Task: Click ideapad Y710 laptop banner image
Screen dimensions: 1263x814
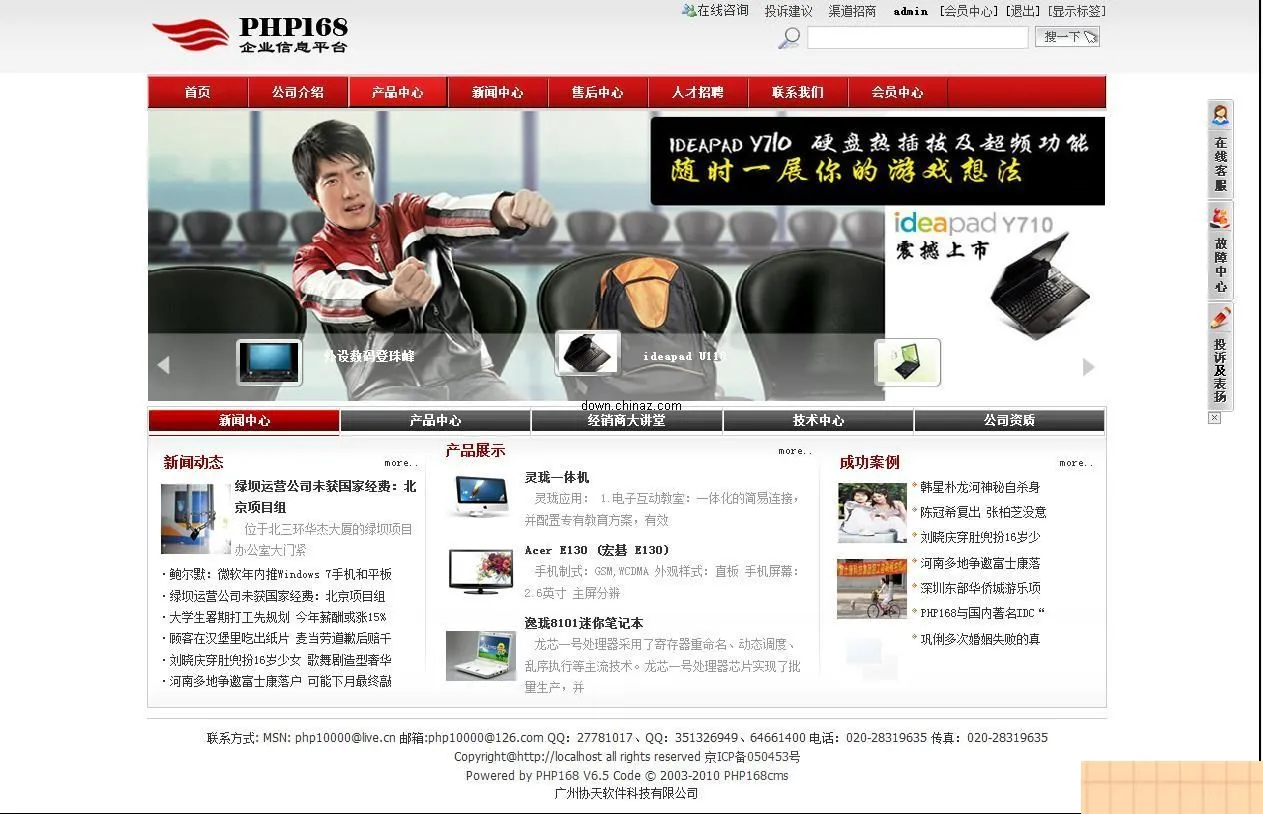Action: click(x=995, y=275)
